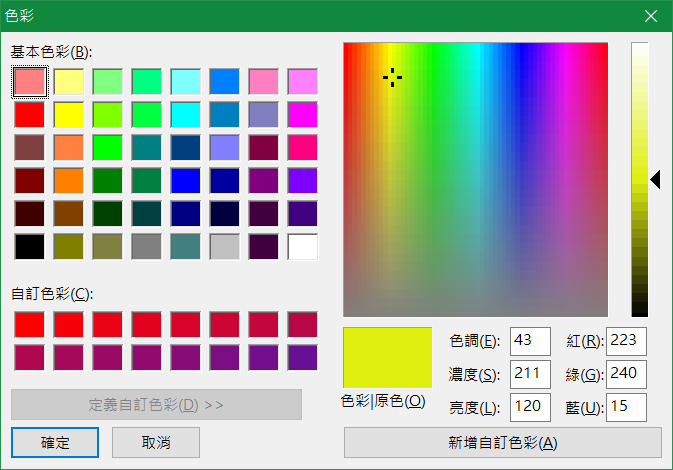Choose the brown basic color swatch
Viewport: 673px width, 470px height.
[69, 214]
